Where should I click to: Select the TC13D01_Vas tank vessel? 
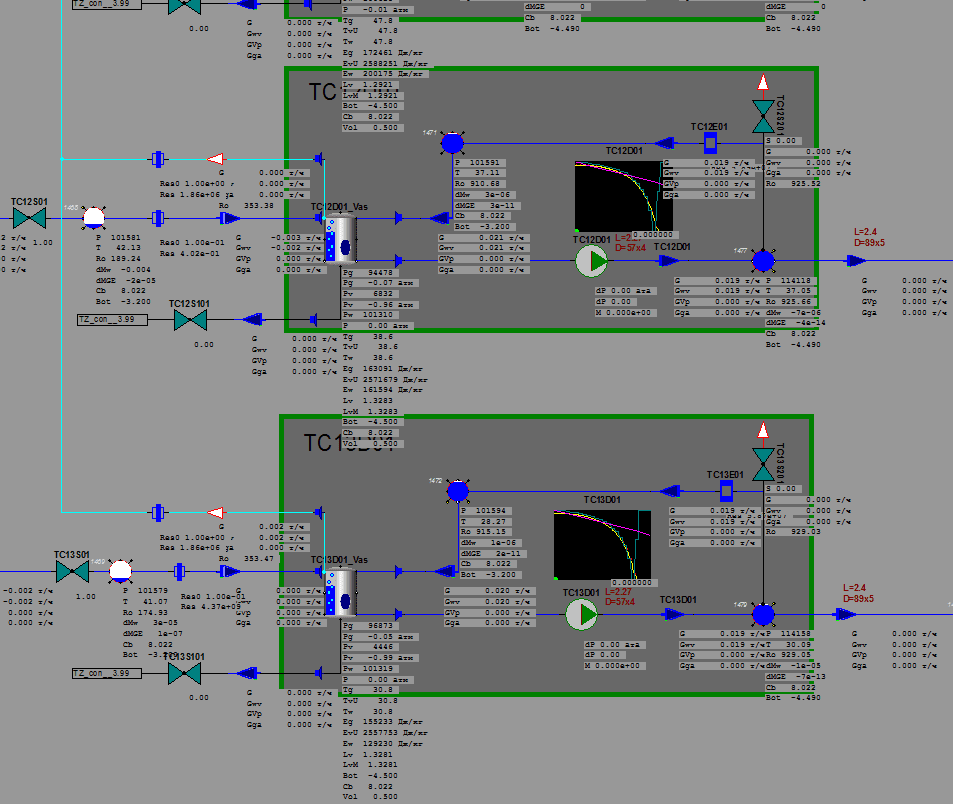[340, 593]
